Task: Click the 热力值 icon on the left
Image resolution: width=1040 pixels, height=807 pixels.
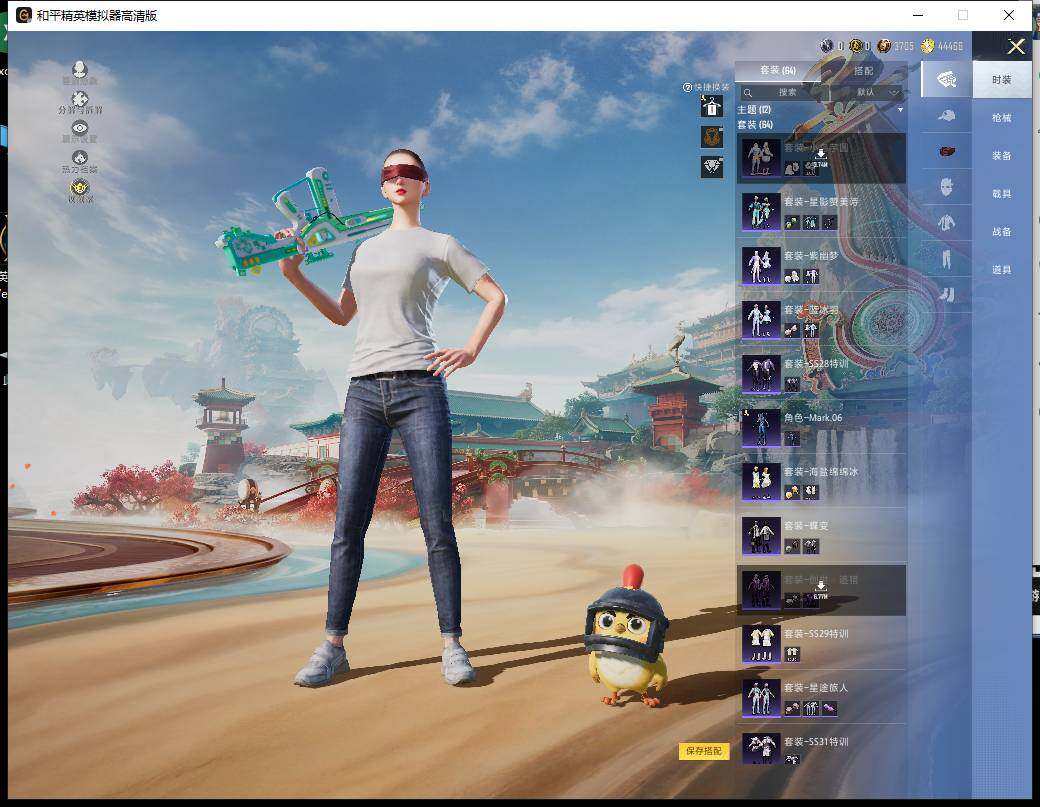Action: pos(79,158)
